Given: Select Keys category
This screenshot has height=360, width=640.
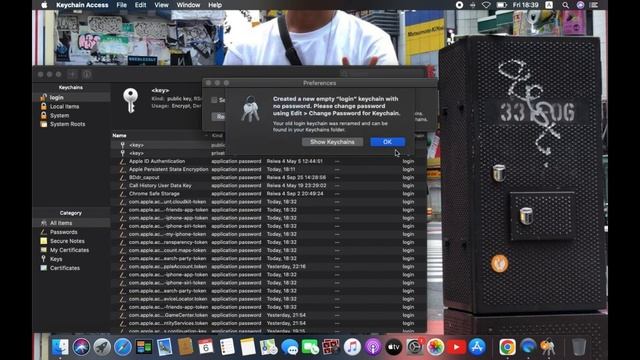Looking at the screenshot, I should pos(71,259).
